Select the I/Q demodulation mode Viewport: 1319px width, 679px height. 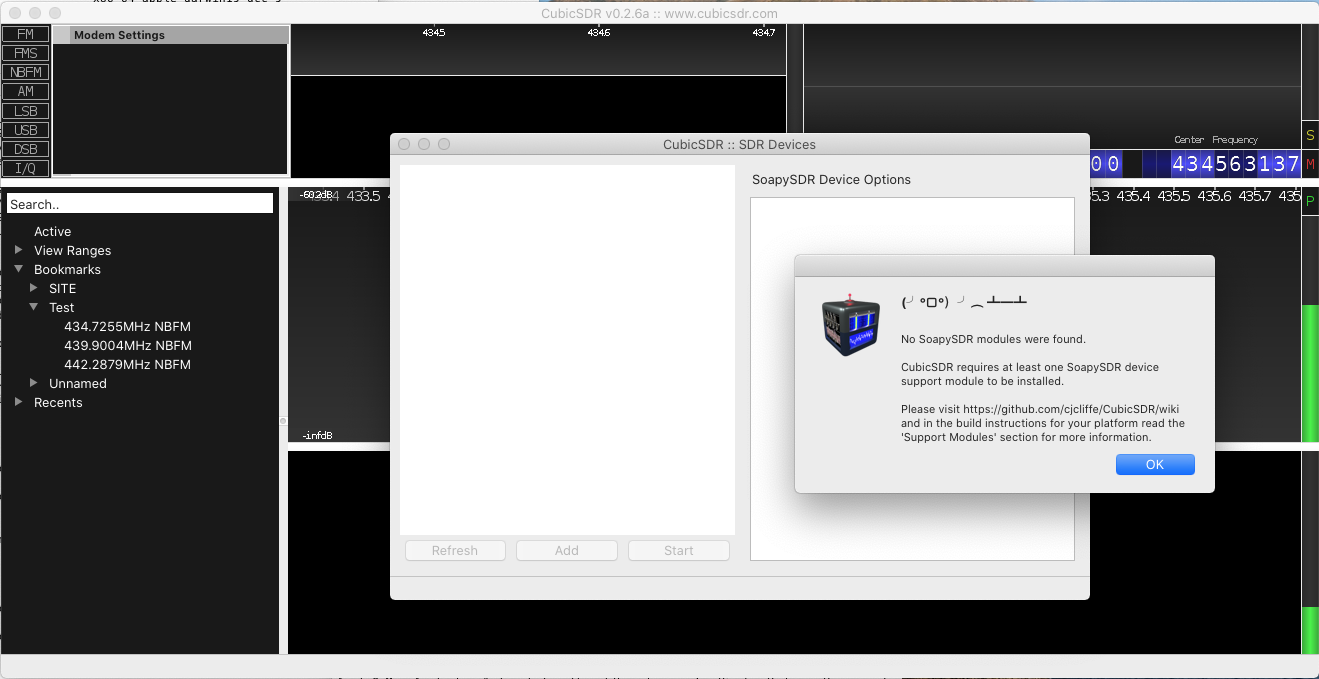pos(25,167)
